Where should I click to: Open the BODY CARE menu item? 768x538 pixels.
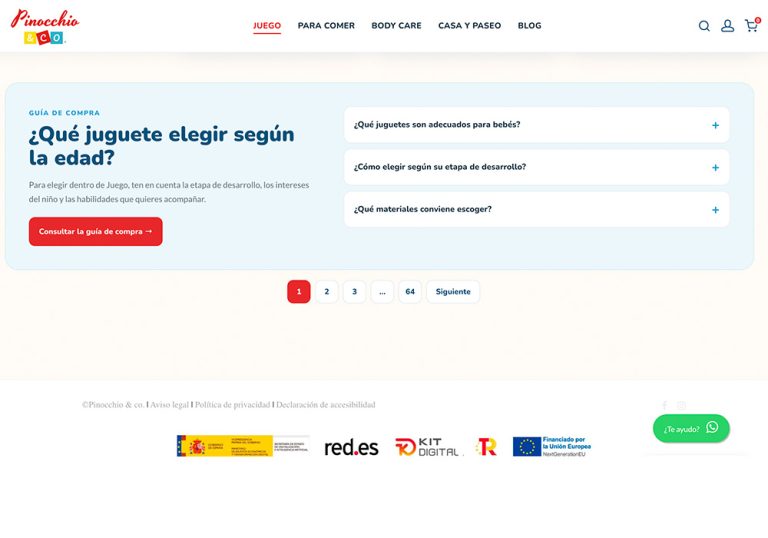[396, 25]
